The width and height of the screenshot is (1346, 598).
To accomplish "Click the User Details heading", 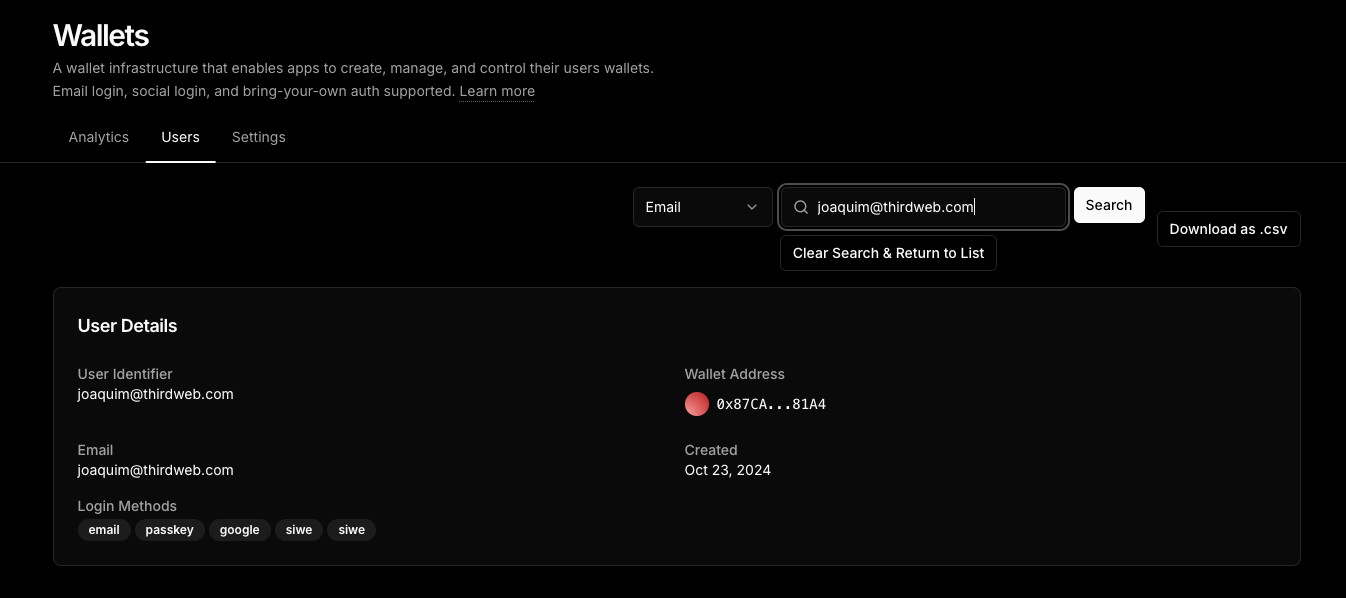I will 127,326.
